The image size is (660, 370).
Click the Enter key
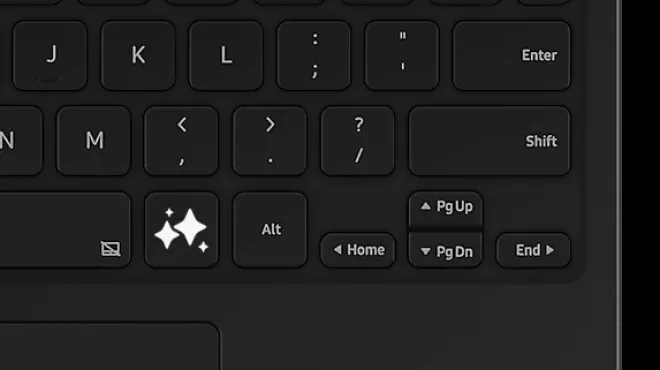point(511,56)
